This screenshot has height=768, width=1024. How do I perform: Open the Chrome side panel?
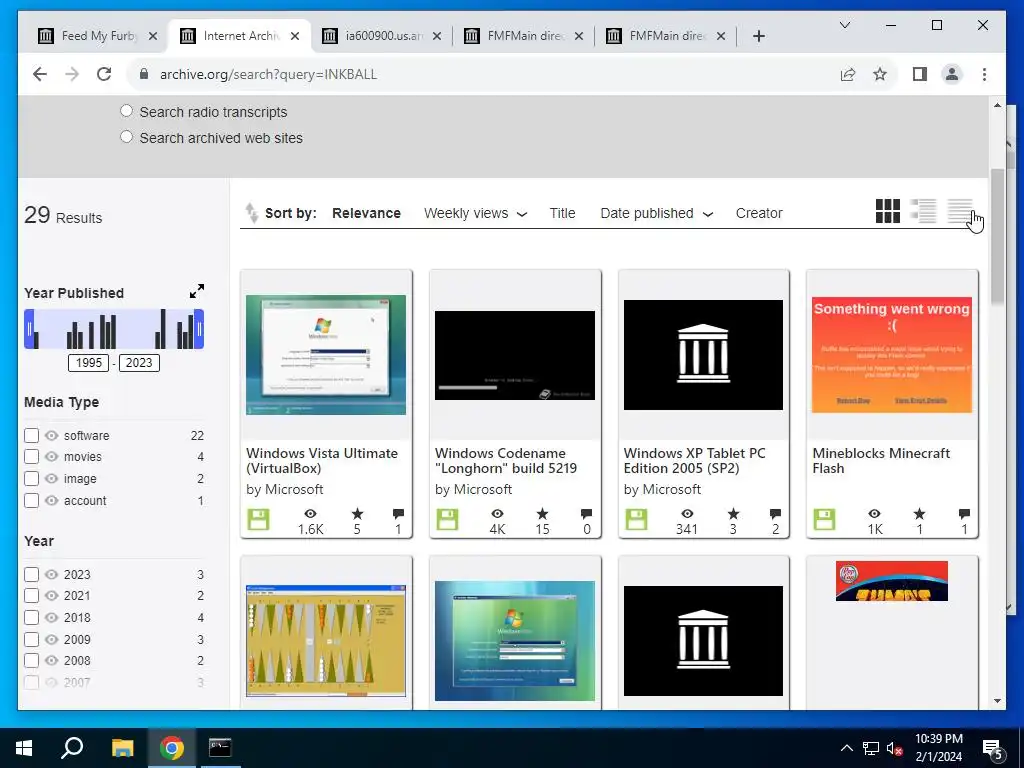pos(920,74)
